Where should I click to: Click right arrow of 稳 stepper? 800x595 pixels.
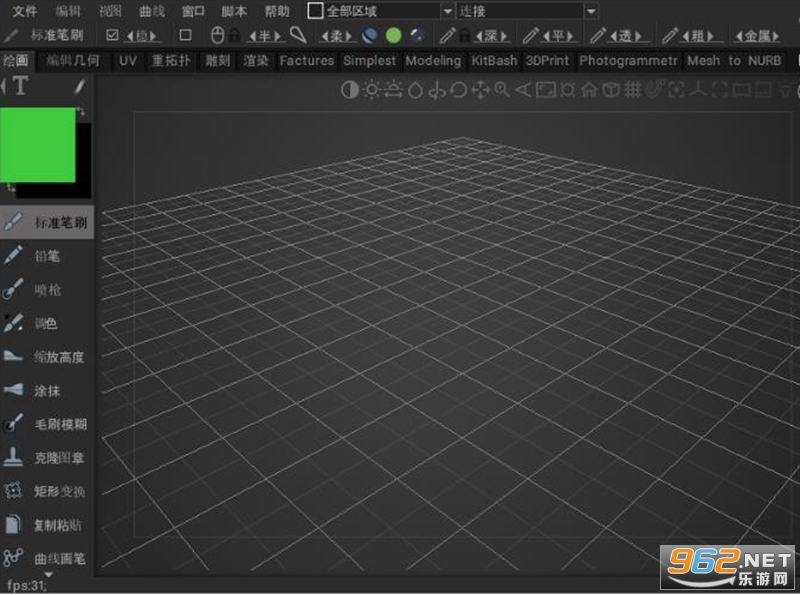(x=153, y=36)
